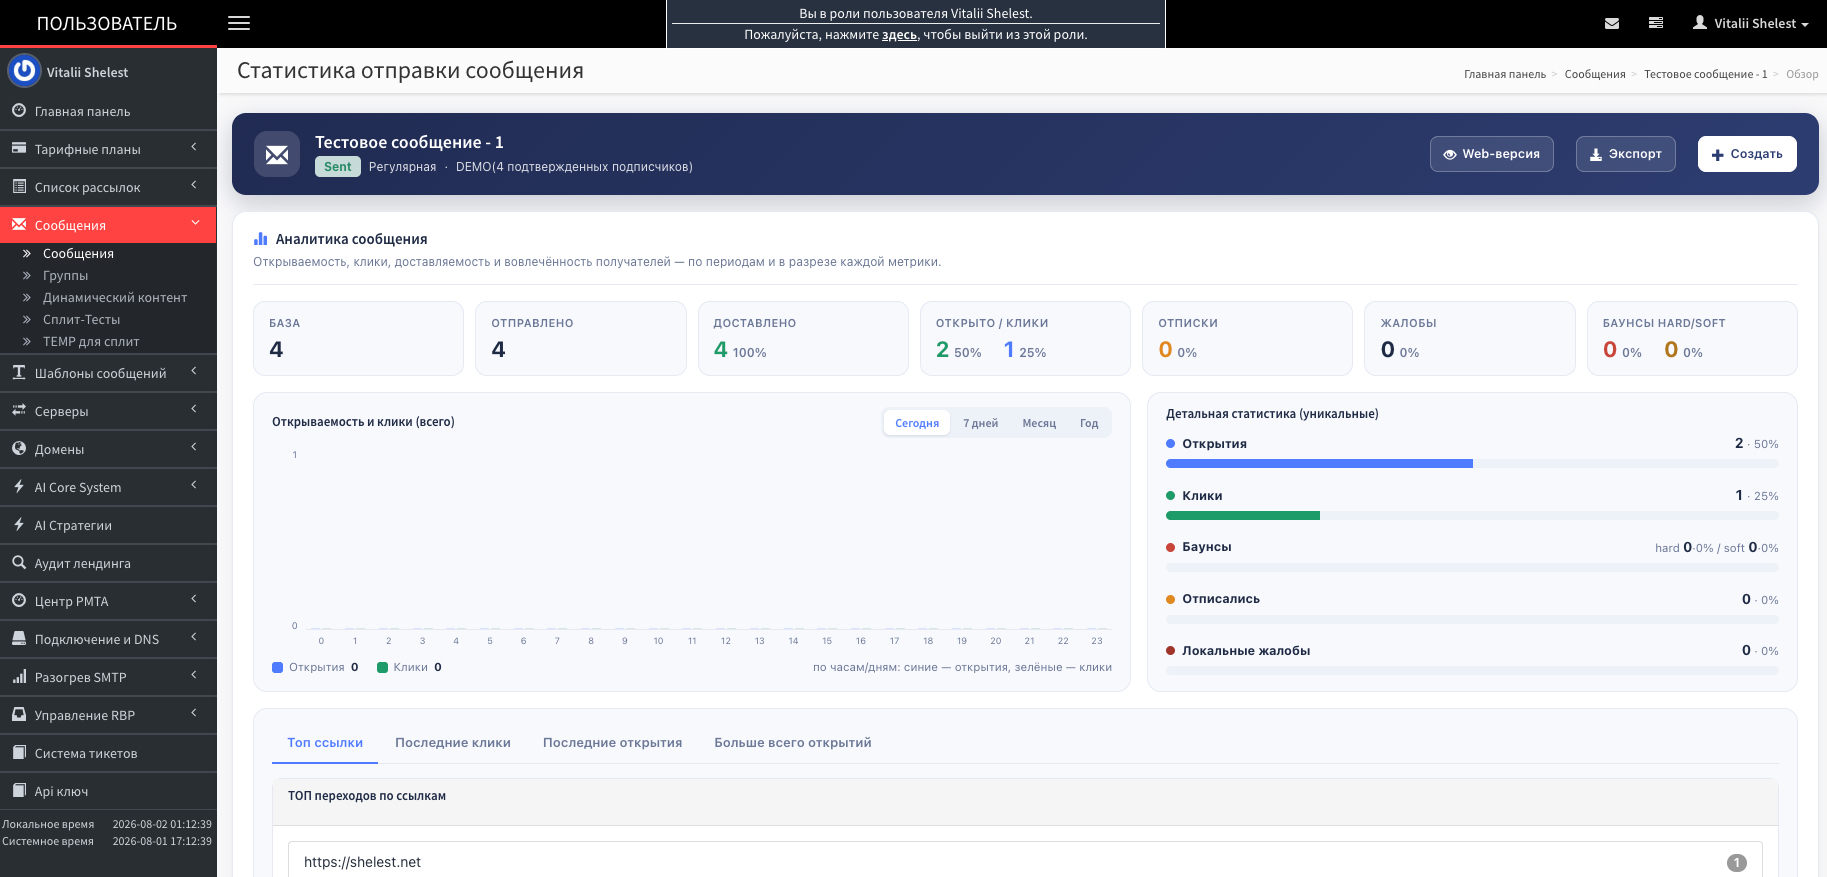Select the Последние открытия tab
Viewport: 1827px width, 877px height.
tap(612, 743)
